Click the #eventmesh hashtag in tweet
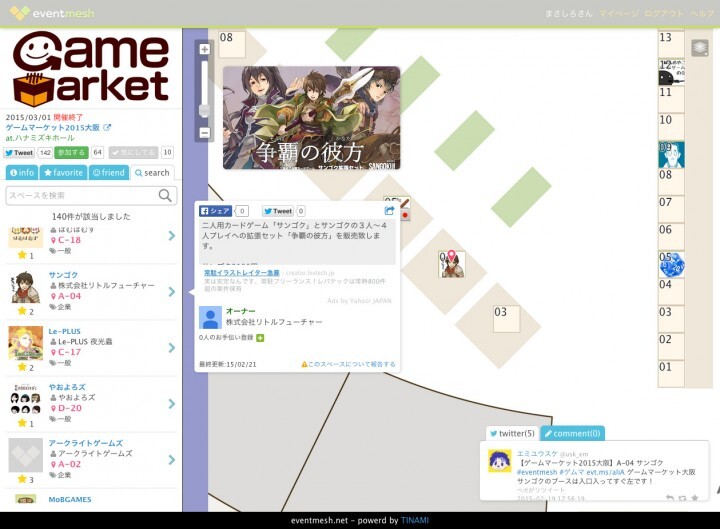 pyautogui.click(x=537, y=472)
